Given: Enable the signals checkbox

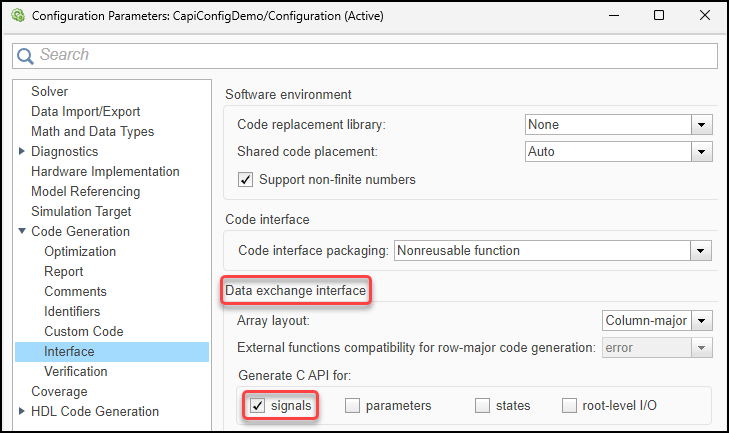Looking at the screenshot, I should tap(257, 406).
